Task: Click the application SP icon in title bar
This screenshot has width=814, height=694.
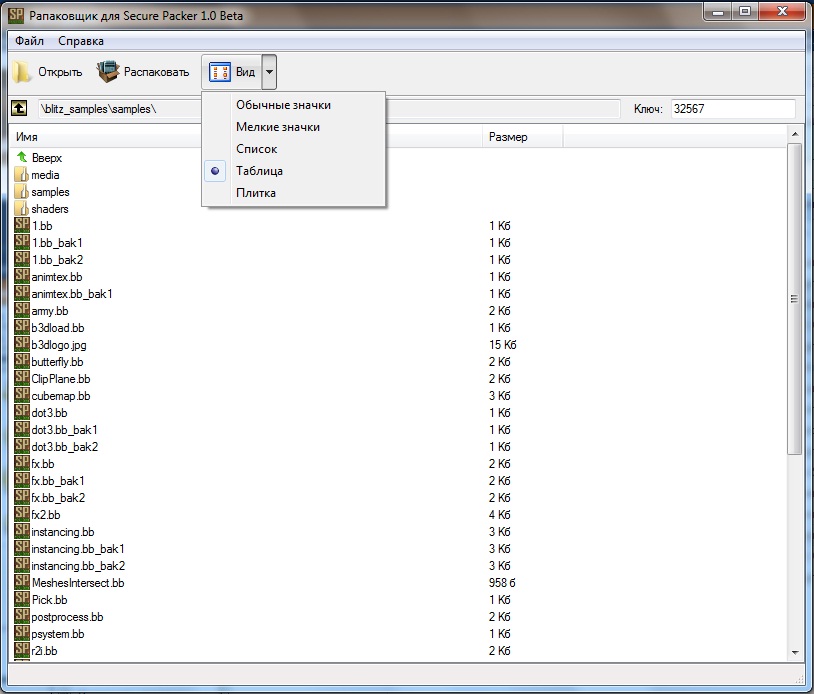Action: (16, 15)
